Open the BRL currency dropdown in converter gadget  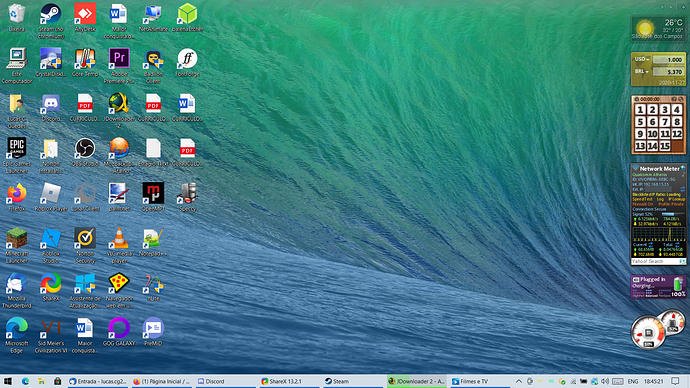tap(642, 71)
